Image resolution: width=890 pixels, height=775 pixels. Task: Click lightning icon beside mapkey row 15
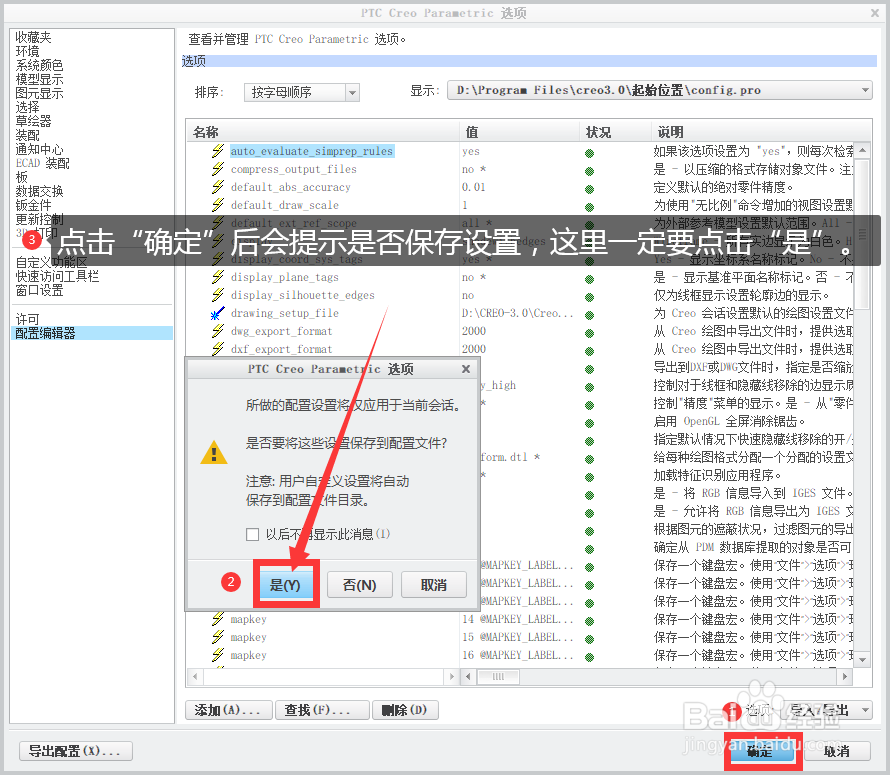pos(217,637)
